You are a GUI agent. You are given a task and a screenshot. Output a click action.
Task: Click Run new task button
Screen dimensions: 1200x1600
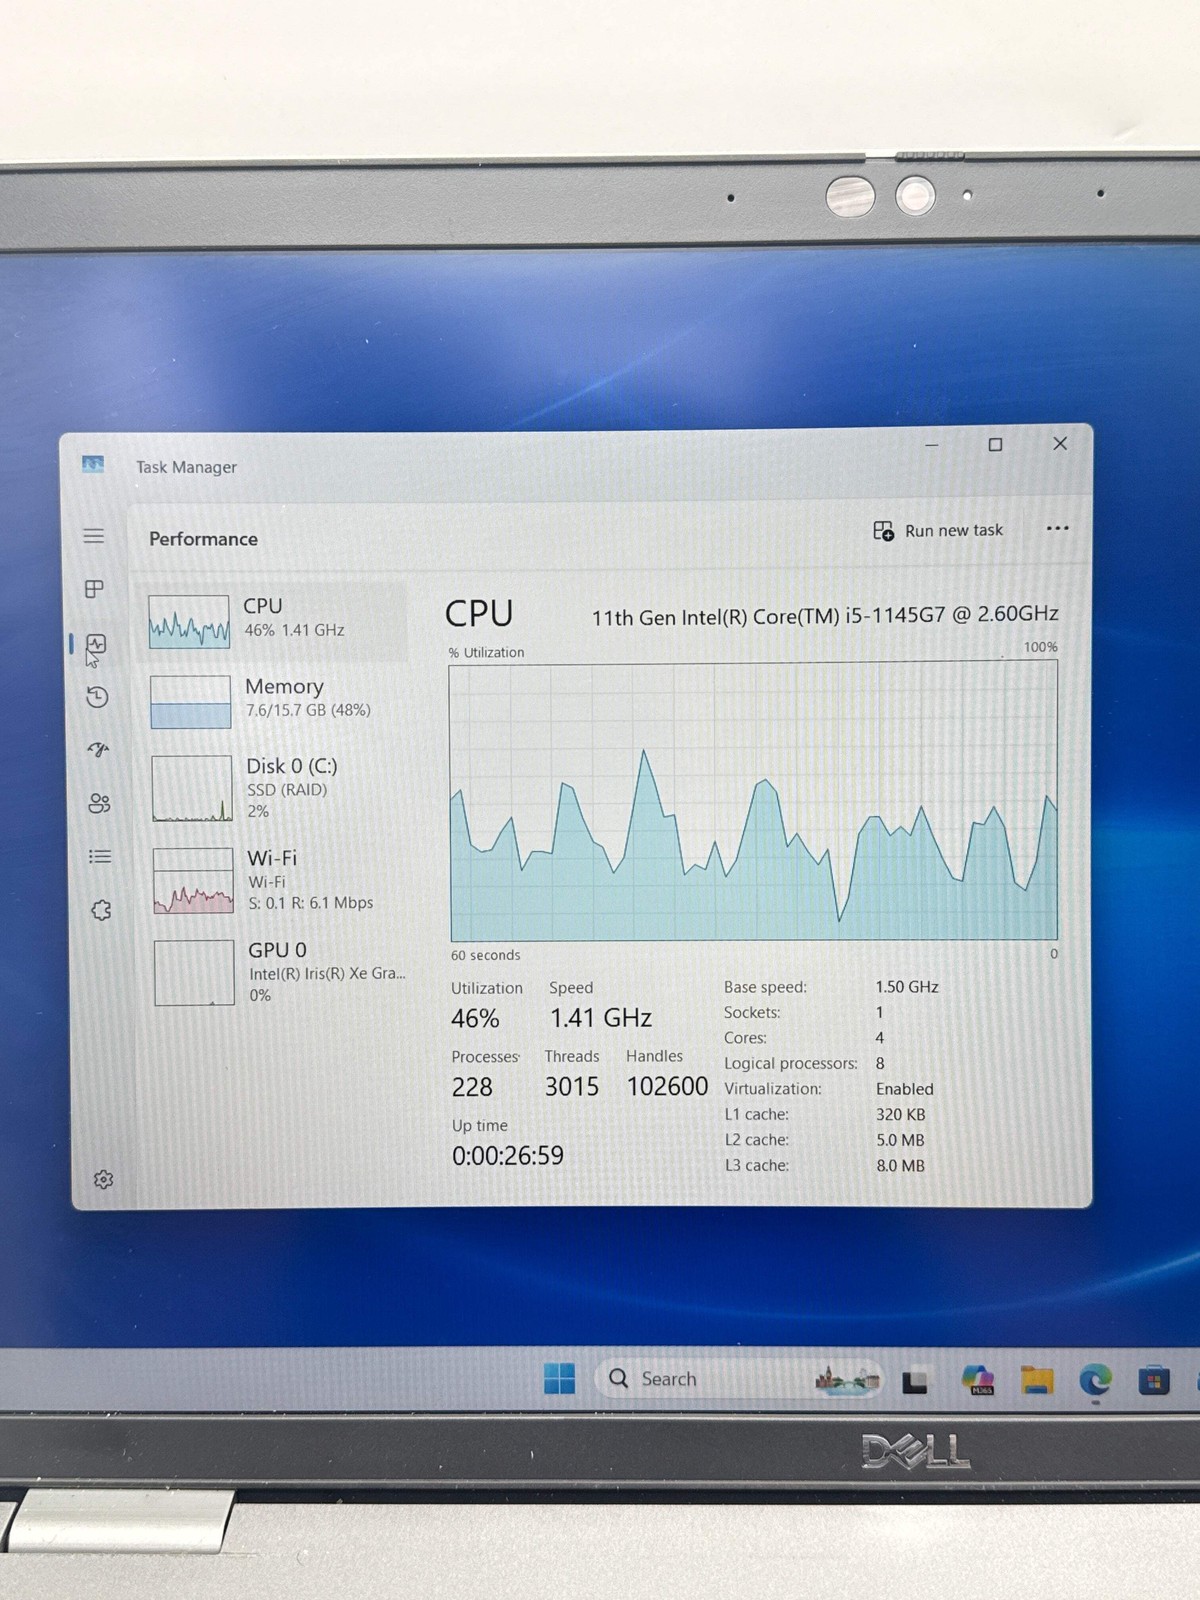938,530
